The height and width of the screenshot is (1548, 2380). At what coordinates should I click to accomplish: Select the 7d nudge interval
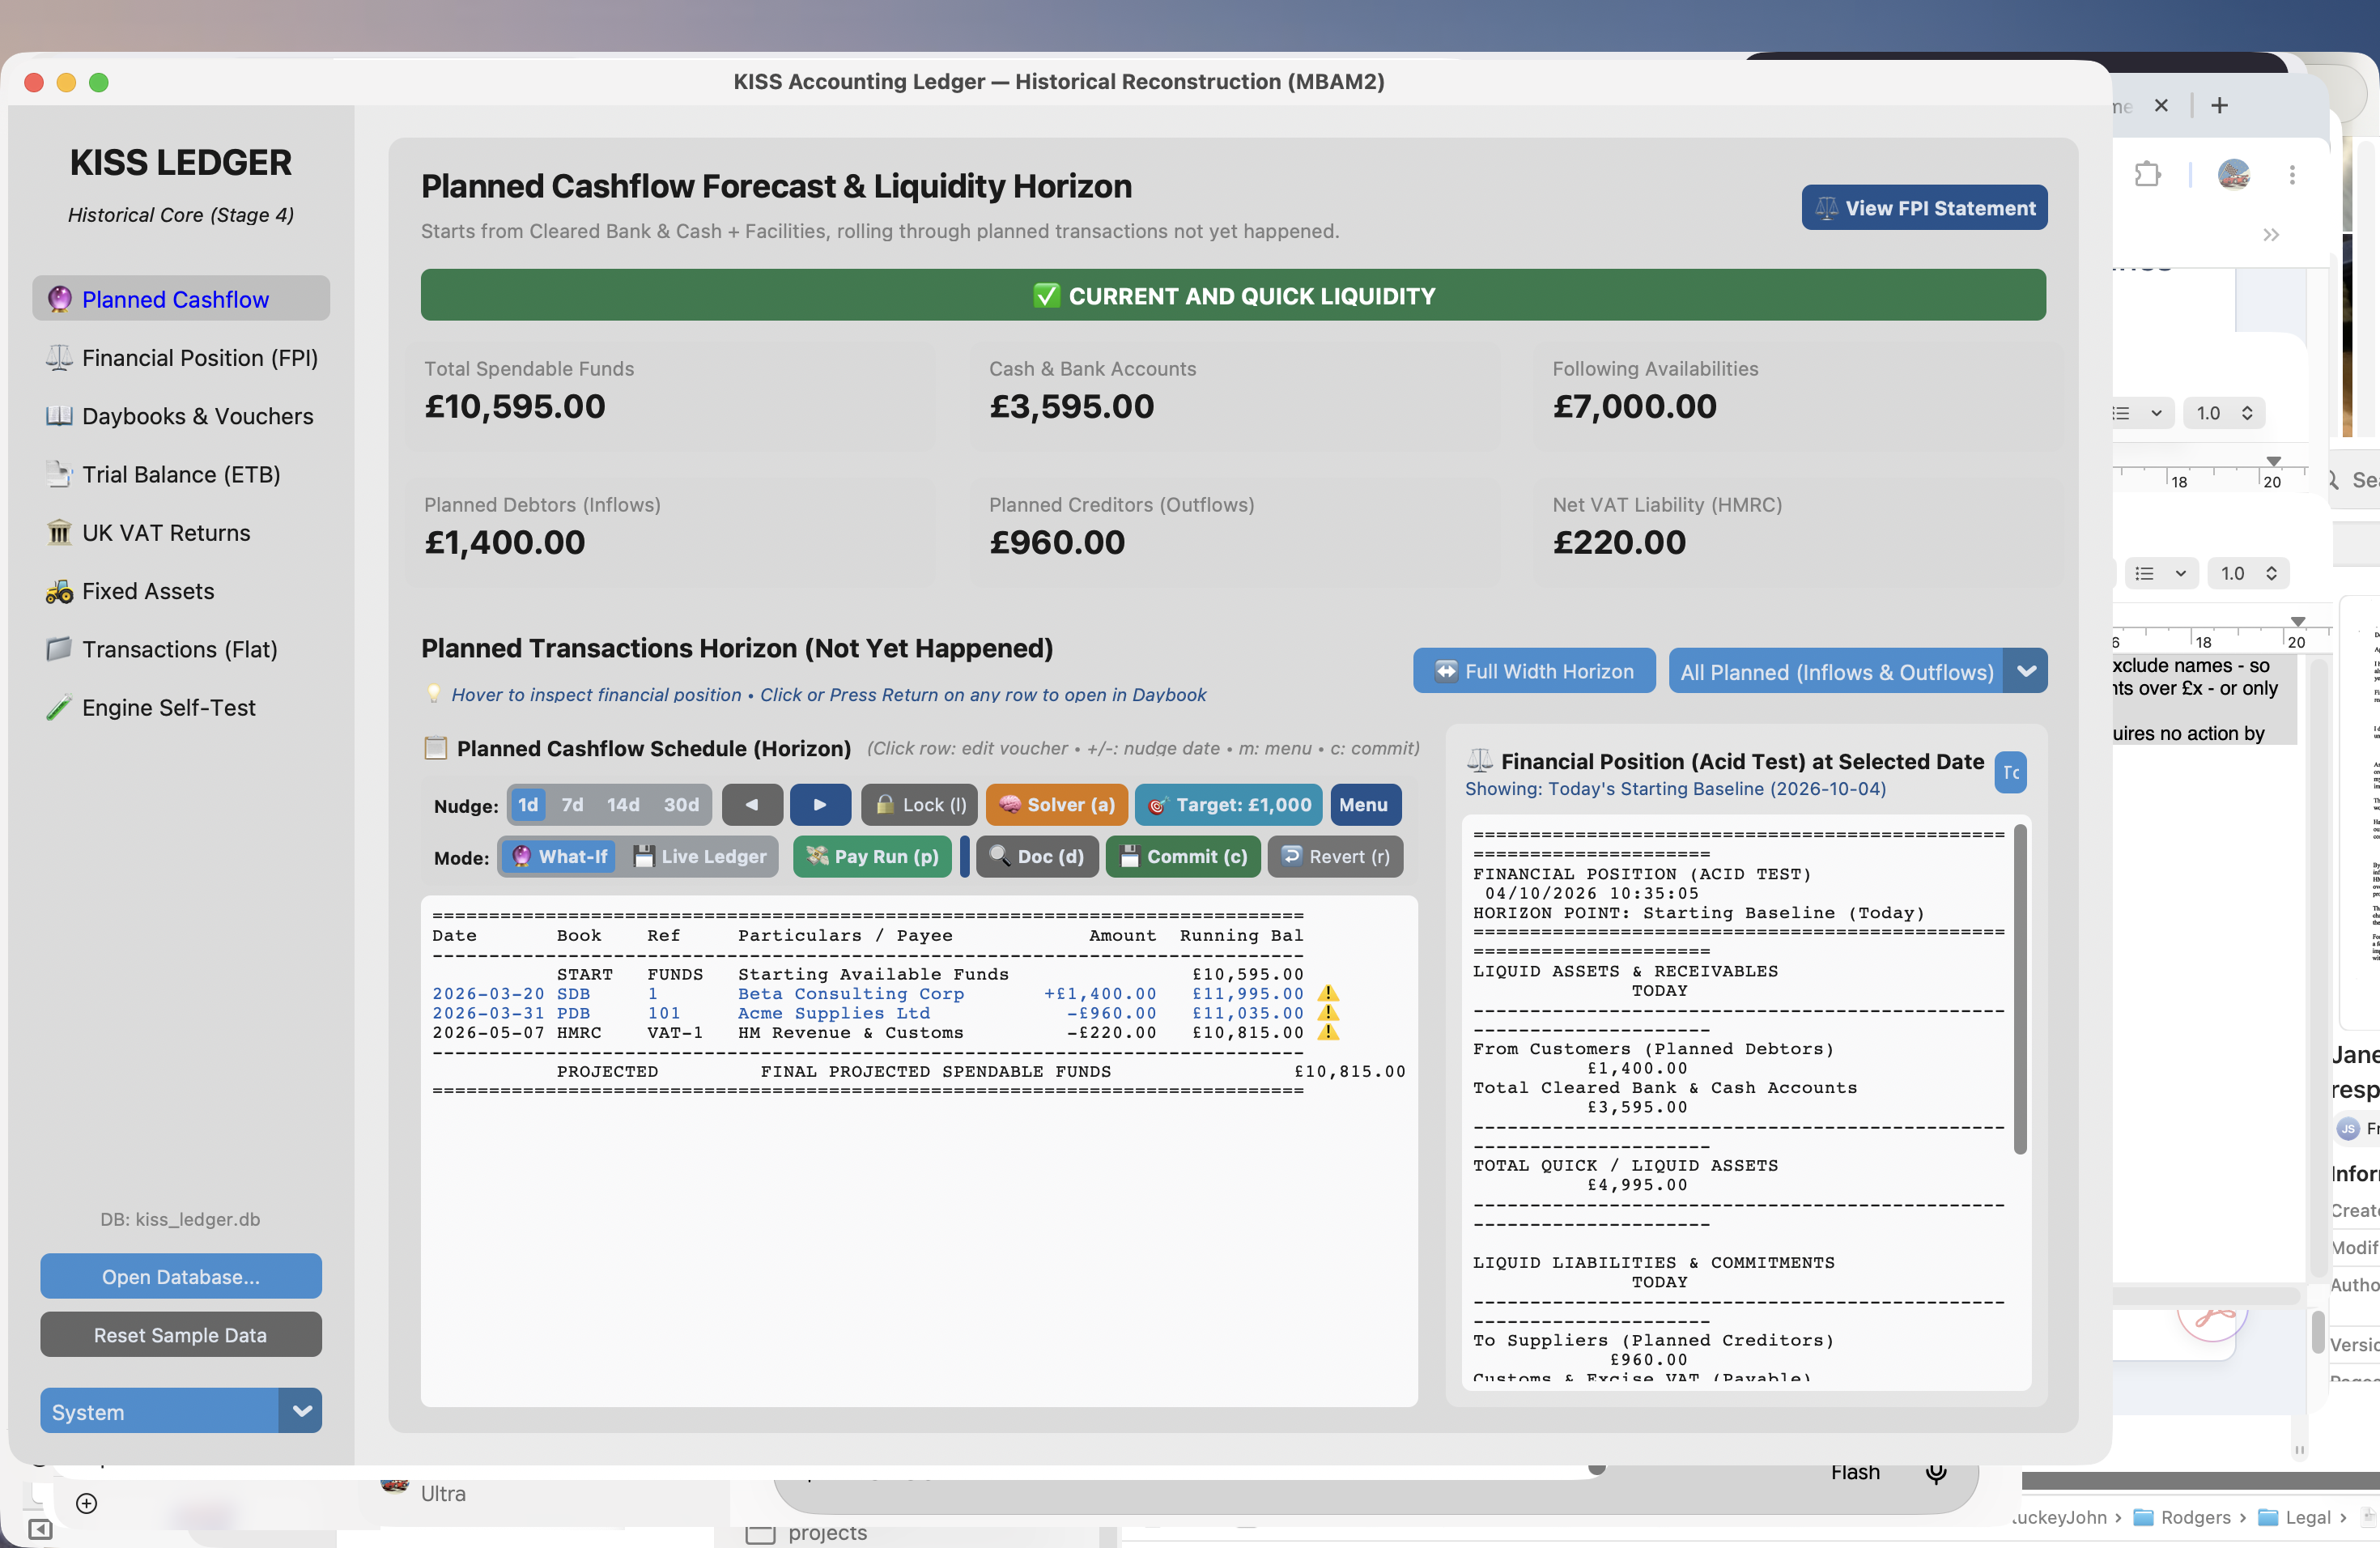[x=572, y=805]
